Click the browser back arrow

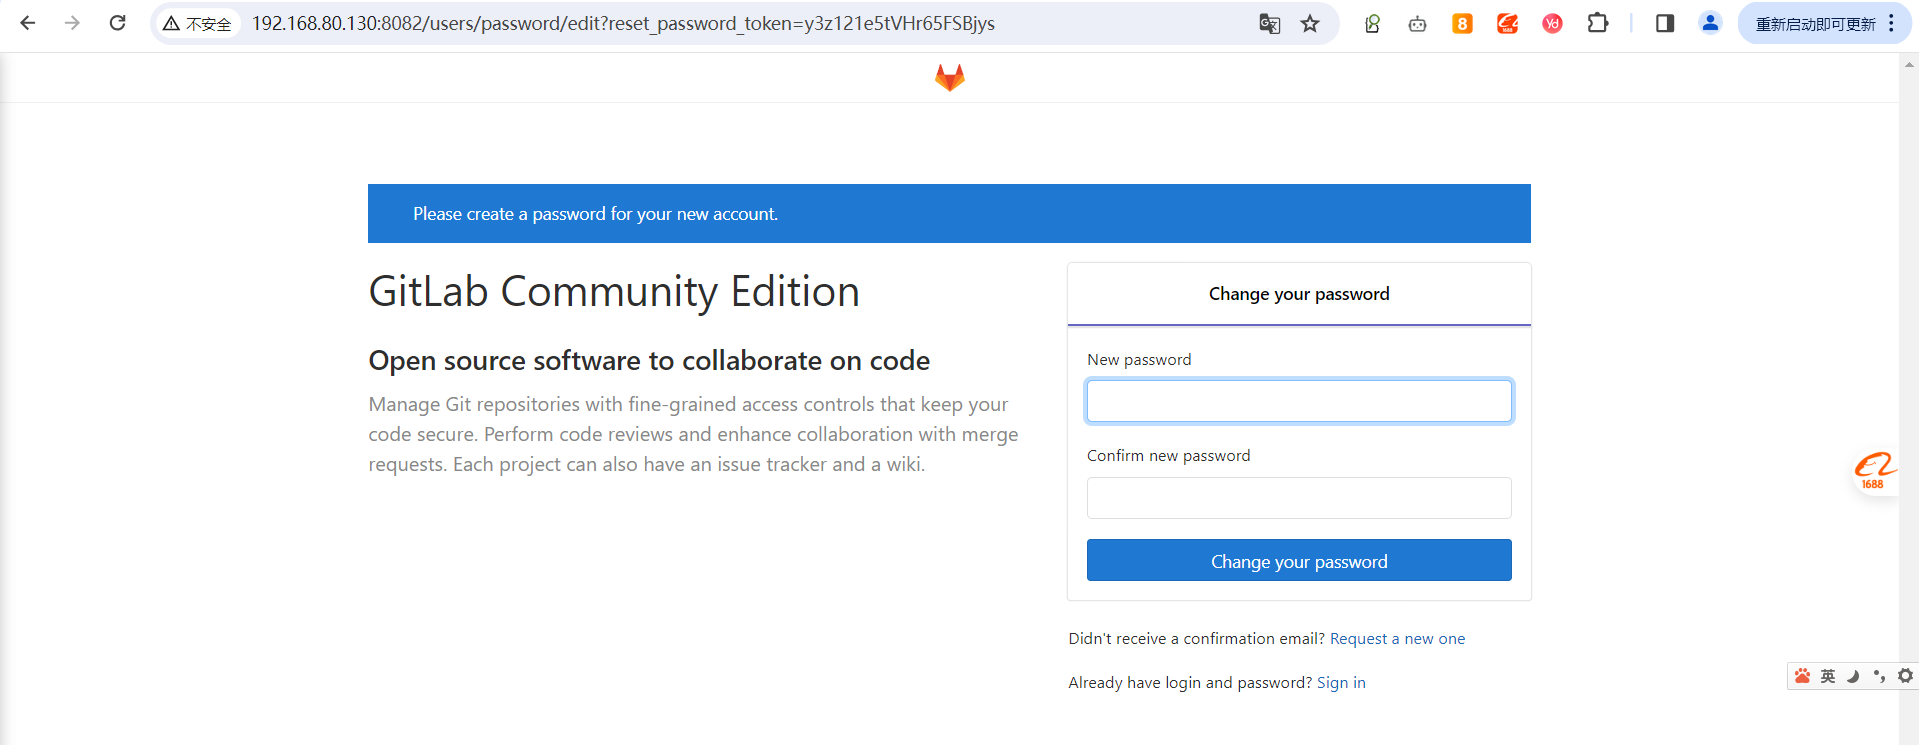(x=28, y=23)
